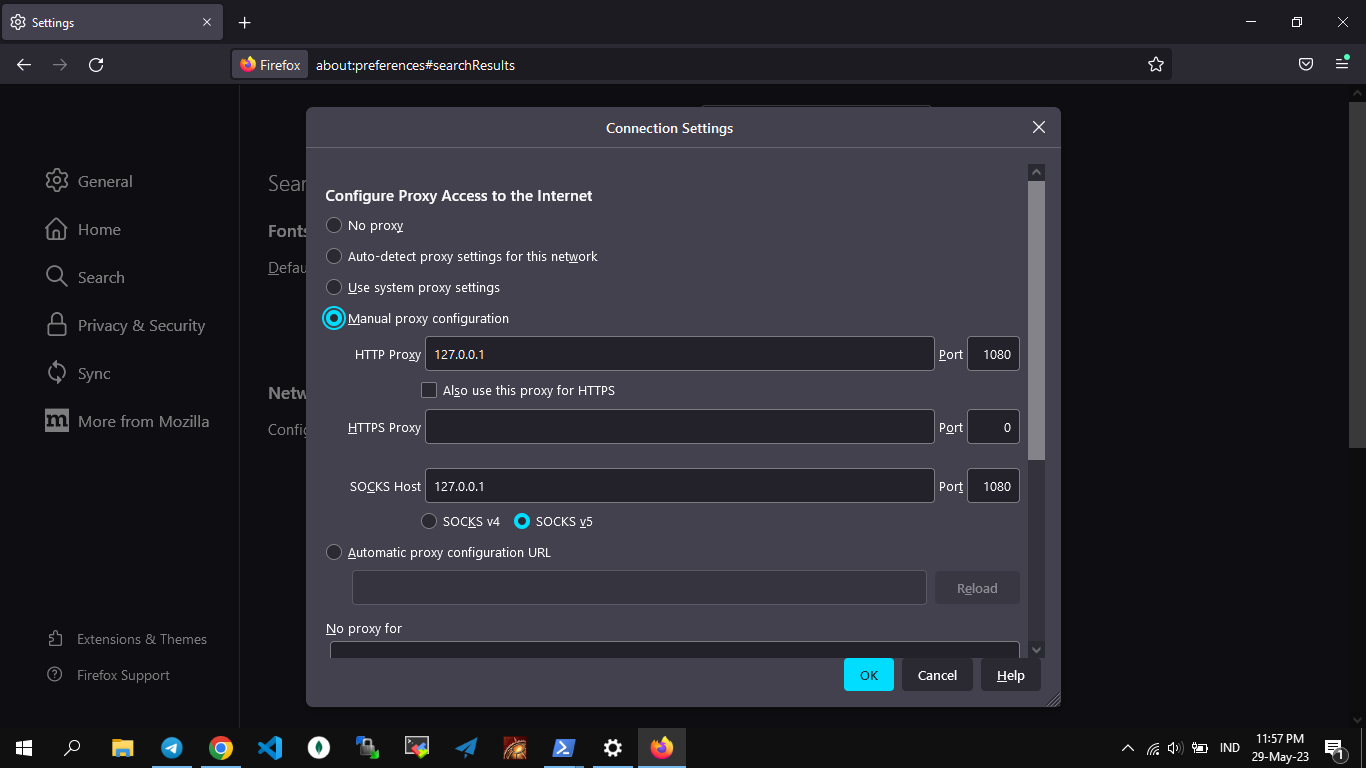The image size is (1366, 768).
Task: Confirm connection settings with OK button
Action: pos(868,675)
